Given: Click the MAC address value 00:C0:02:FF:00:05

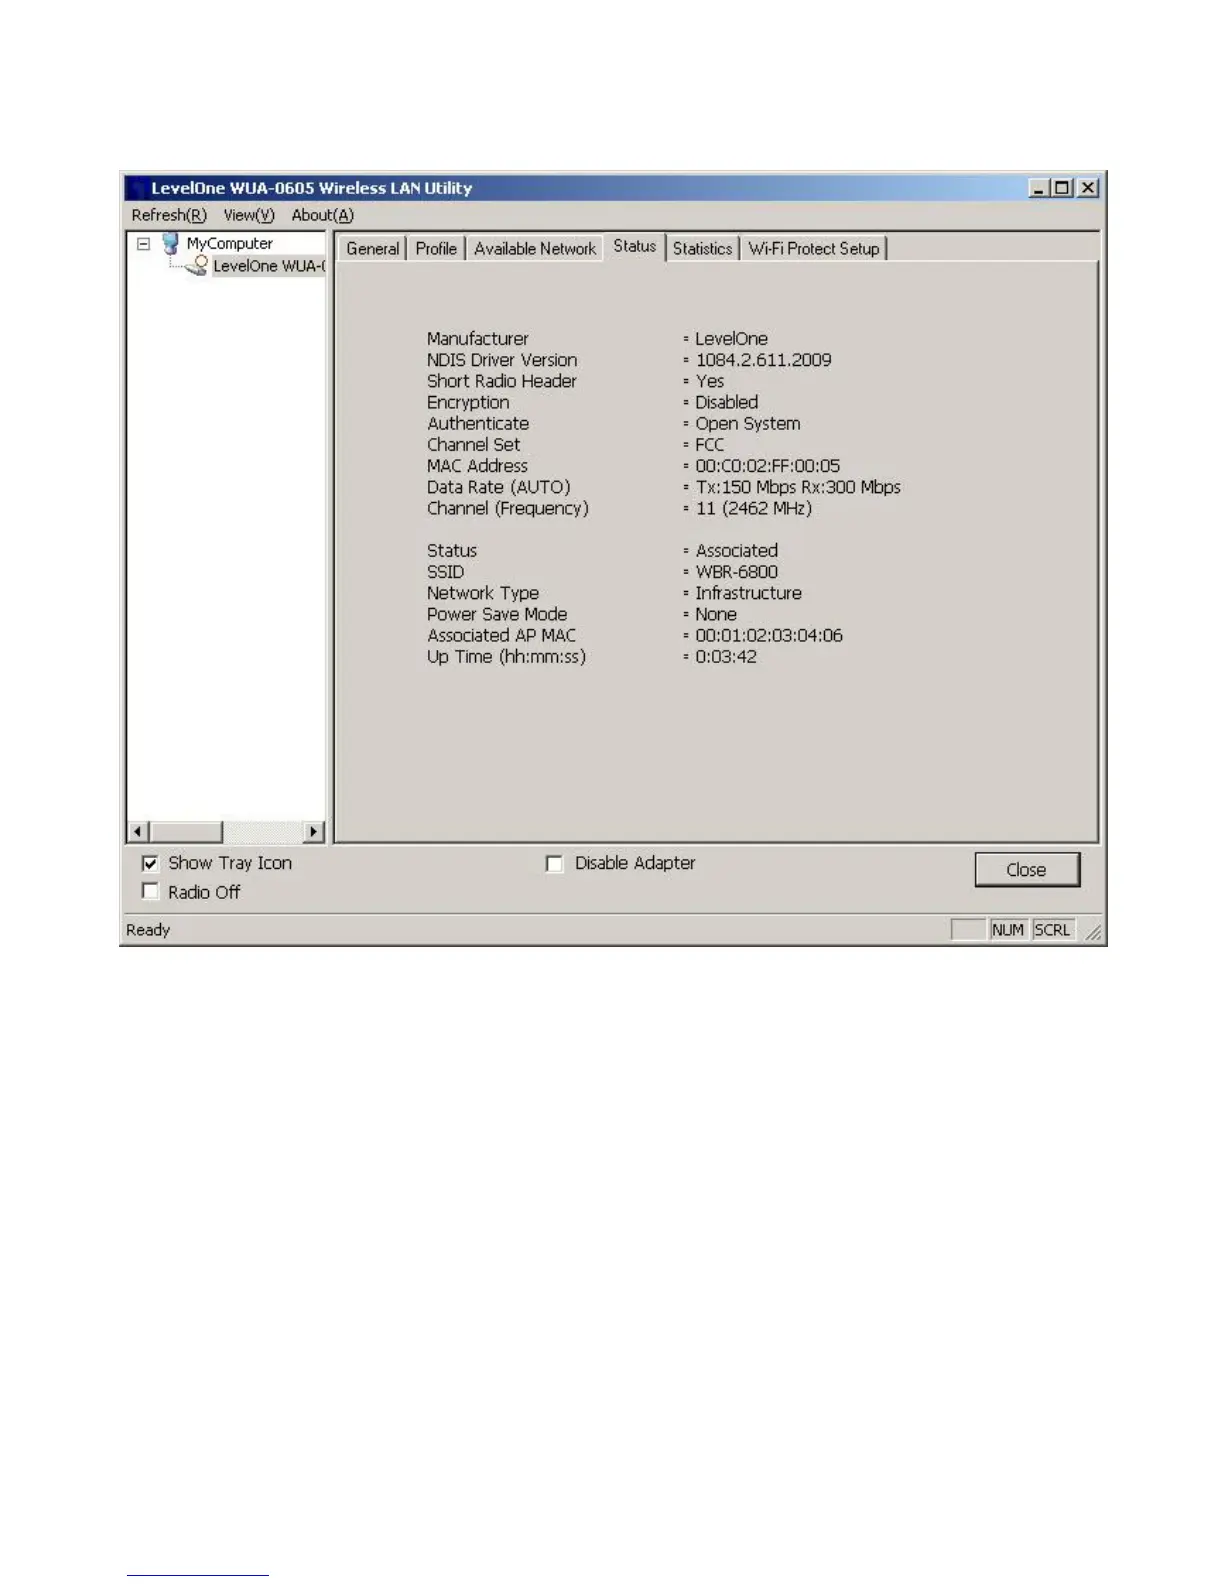Looking at the screenshot, I should tap(767, 466).
